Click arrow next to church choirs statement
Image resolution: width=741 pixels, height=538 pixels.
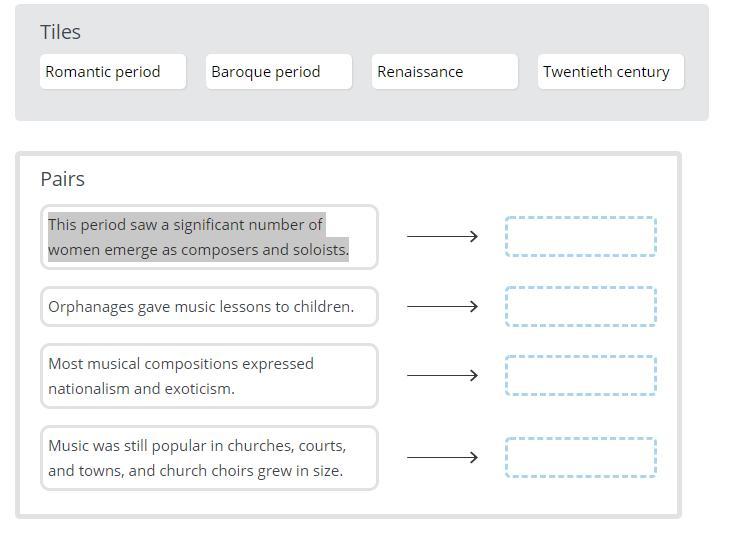coord(442,458)
